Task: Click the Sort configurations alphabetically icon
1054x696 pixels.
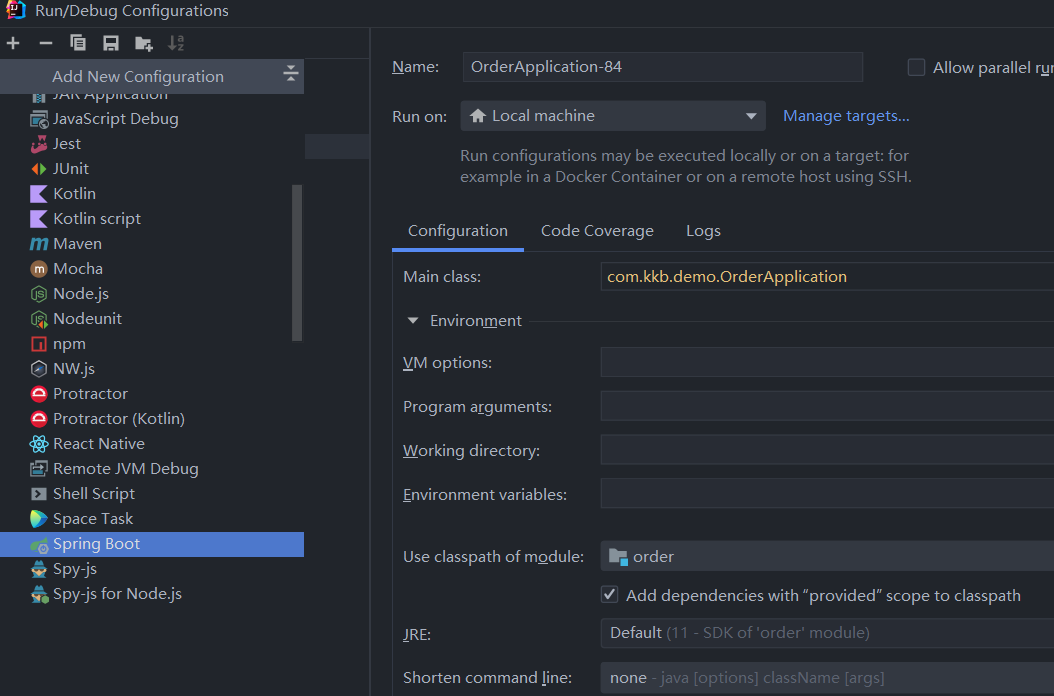Action: 176,44
